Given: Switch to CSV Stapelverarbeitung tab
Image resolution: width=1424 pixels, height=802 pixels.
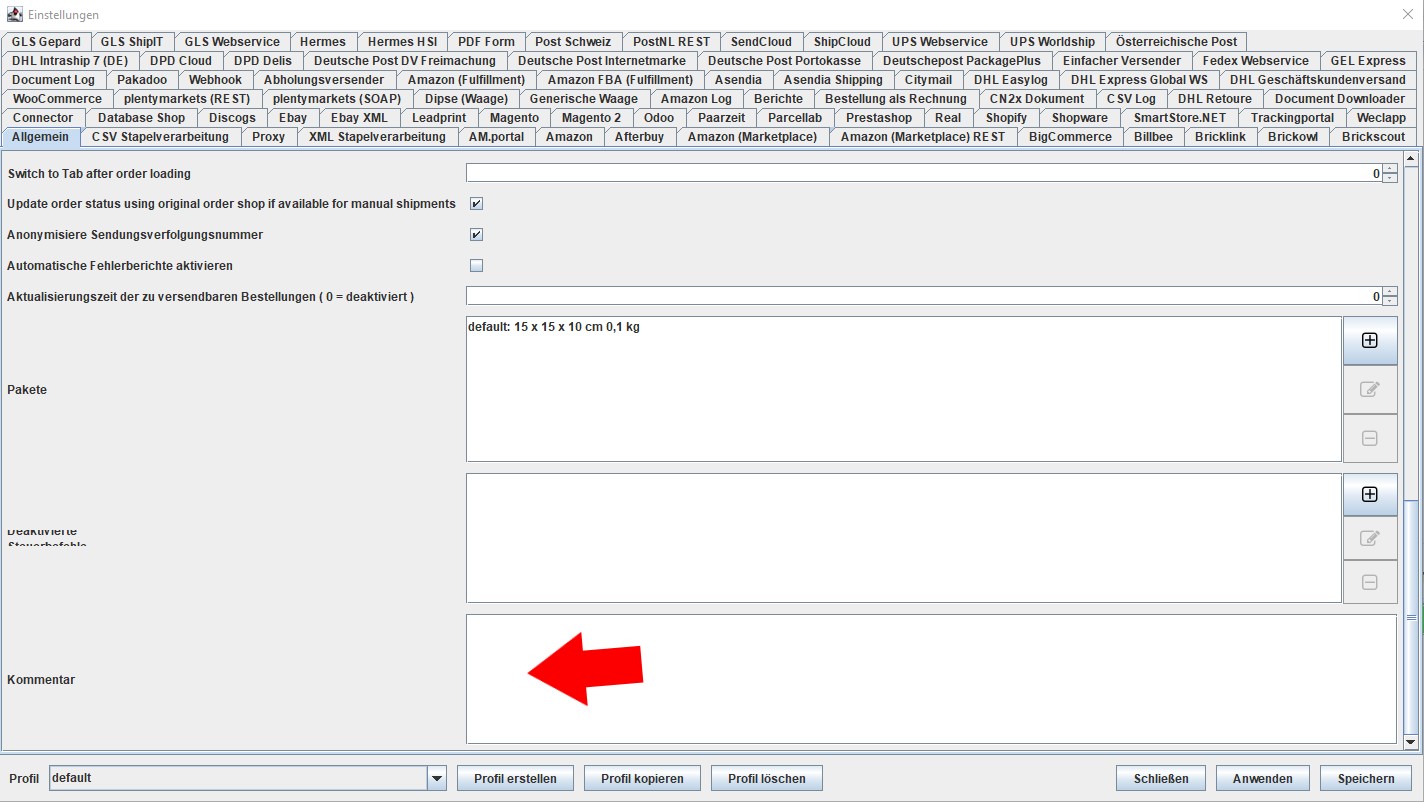Looking at the screenshot, I should (160, 137).
